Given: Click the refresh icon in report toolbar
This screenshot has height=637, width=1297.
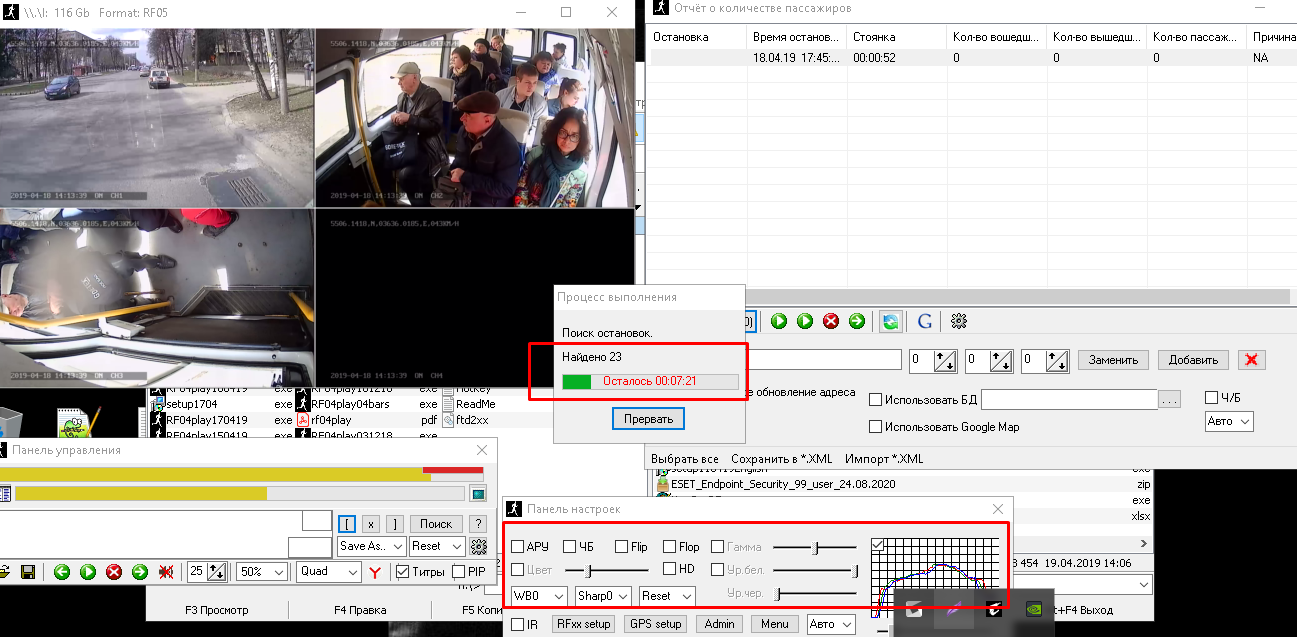Looking at the screenshot, I should [x=890, y=321].
